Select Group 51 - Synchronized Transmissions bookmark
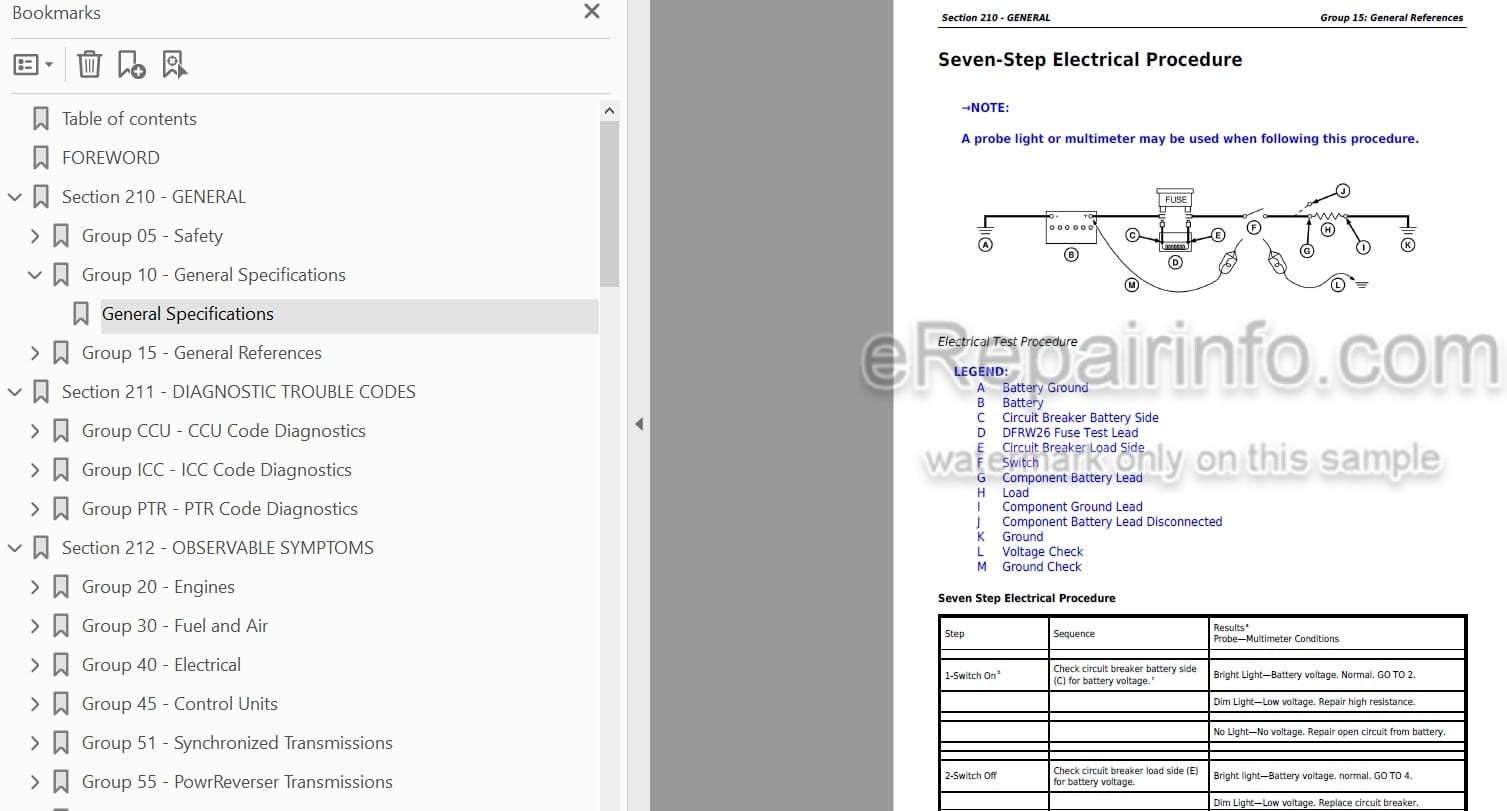 [237, 743]
